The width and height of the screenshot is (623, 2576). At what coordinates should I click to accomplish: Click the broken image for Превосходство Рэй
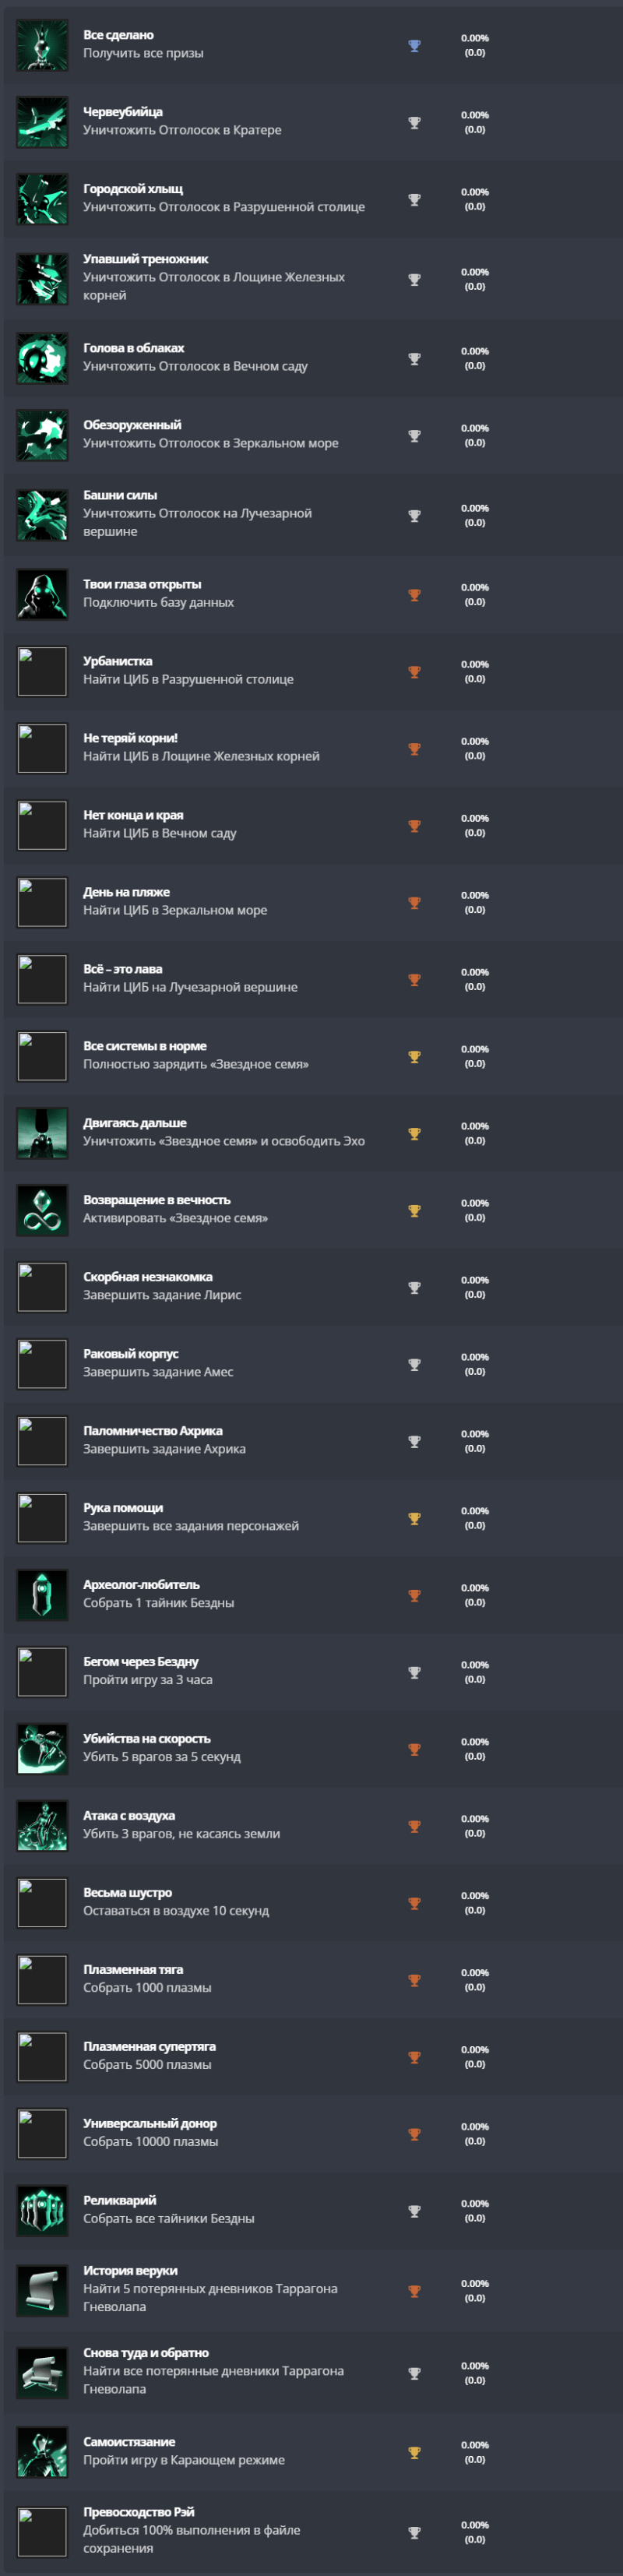coord(42,2530)
